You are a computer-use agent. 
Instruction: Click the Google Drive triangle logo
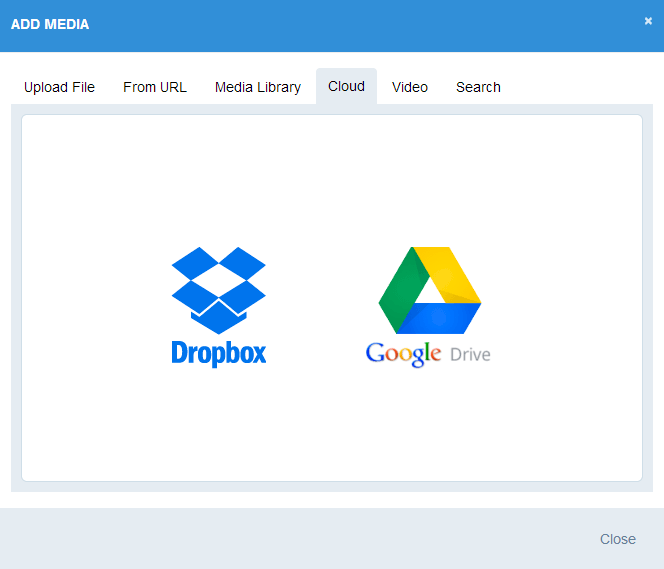pyautogui.click(x=429, y=290)
